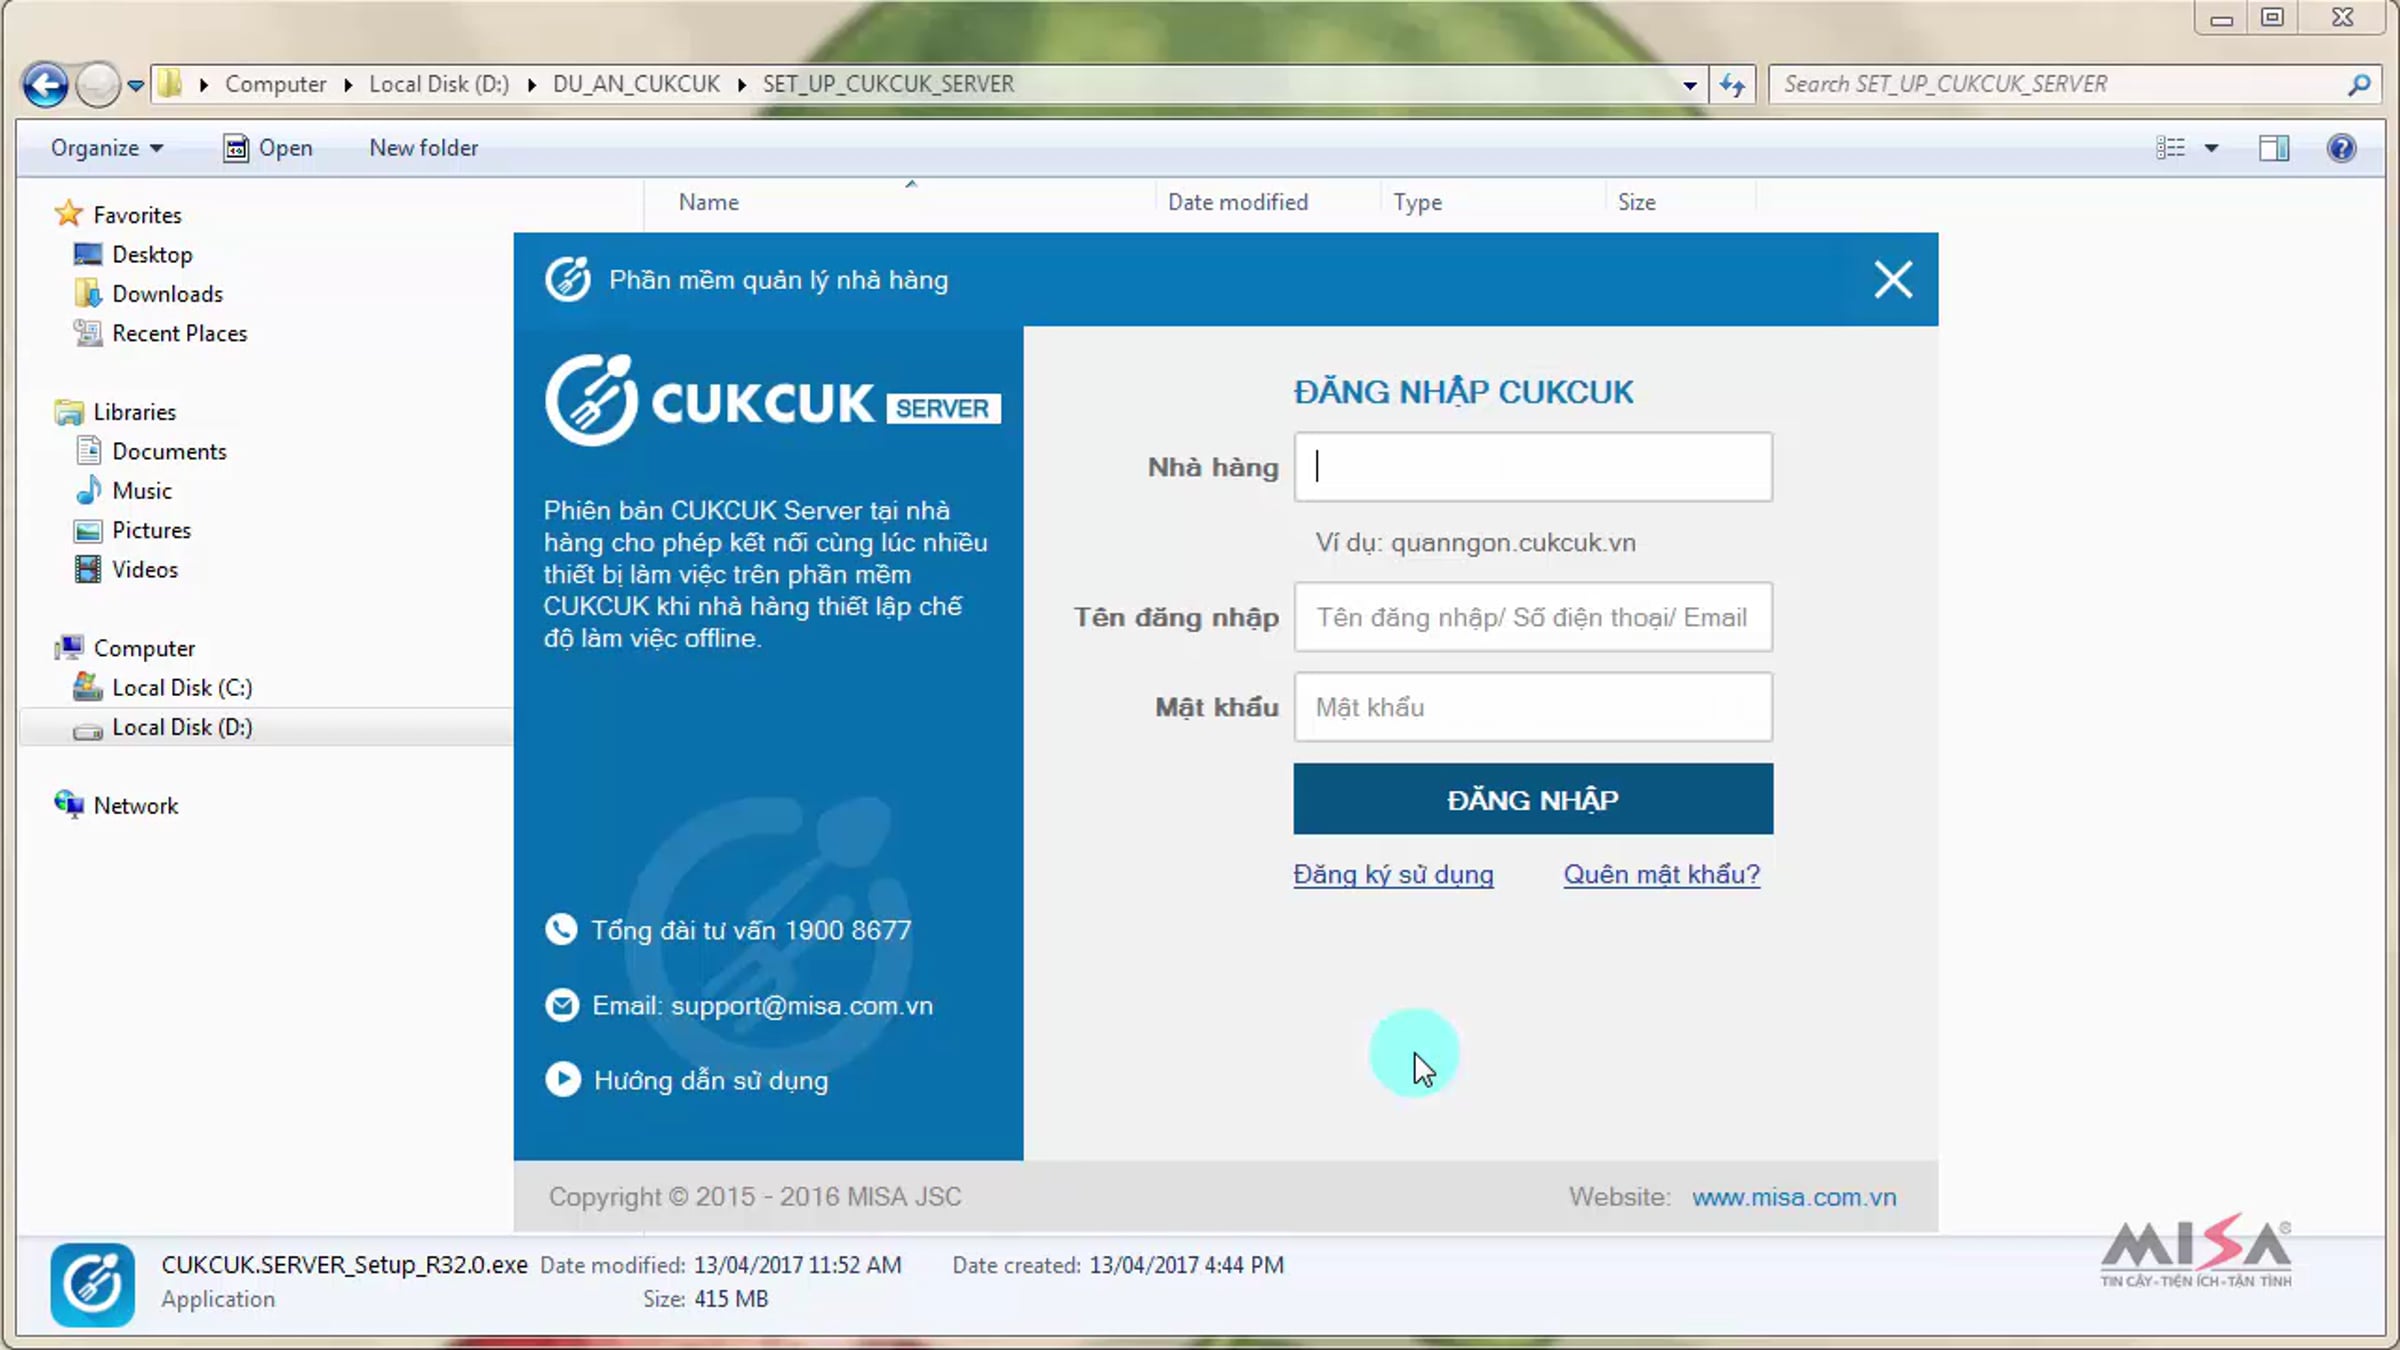Click the Mật khẩu password field
Viewport: 2400px width, 1350px height.
[x=1533, y=707]
